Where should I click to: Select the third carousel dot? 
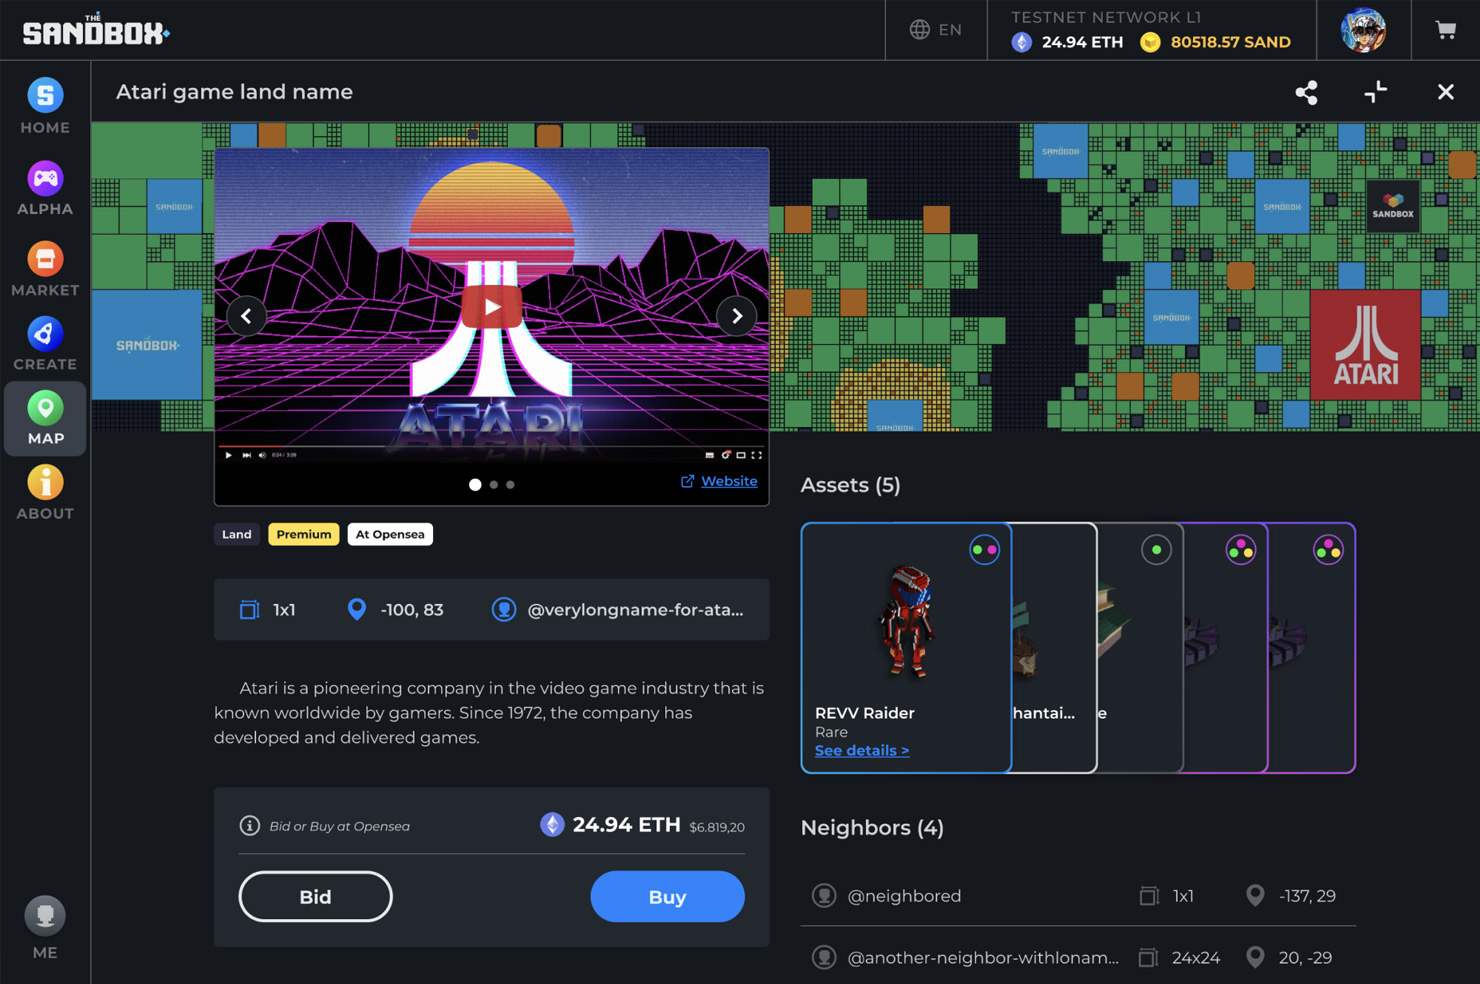point(510,485)
